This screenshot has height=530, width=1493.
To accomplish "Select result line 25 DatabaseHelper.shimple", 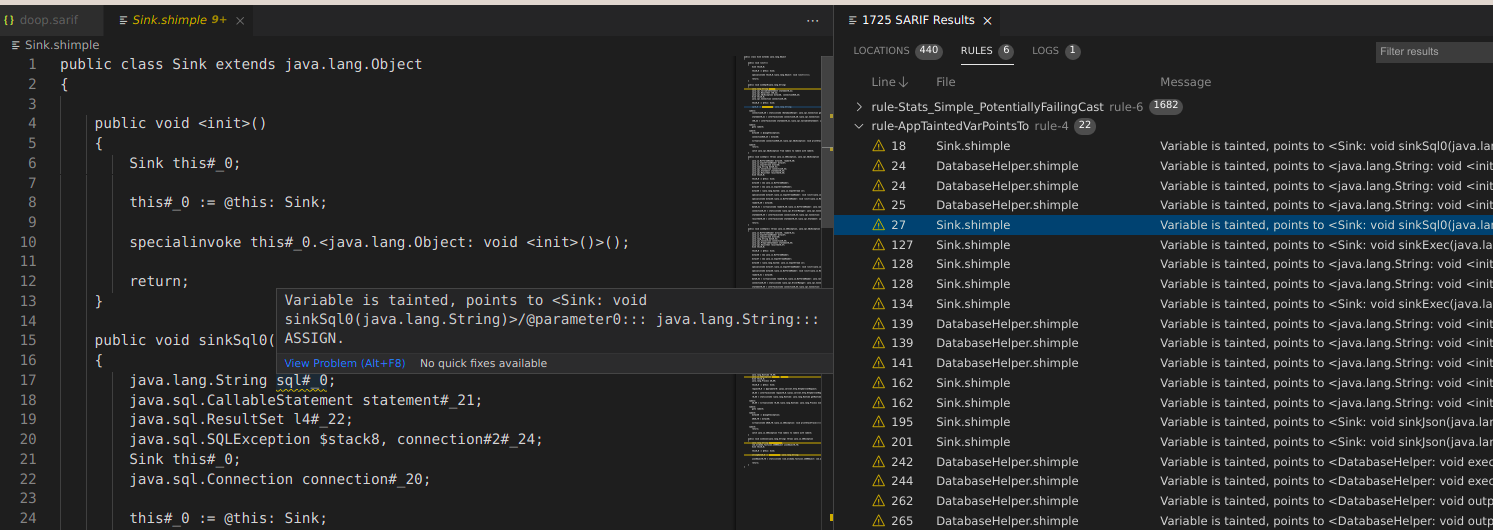I will [x=1163, y=205].
